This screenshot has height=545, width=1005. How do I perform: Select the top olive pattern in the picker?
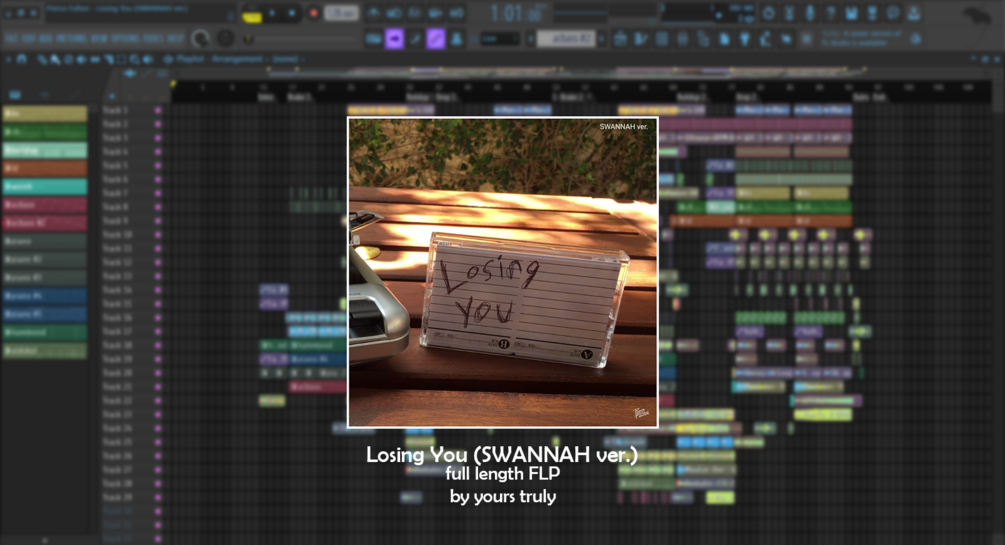point(45,114)
